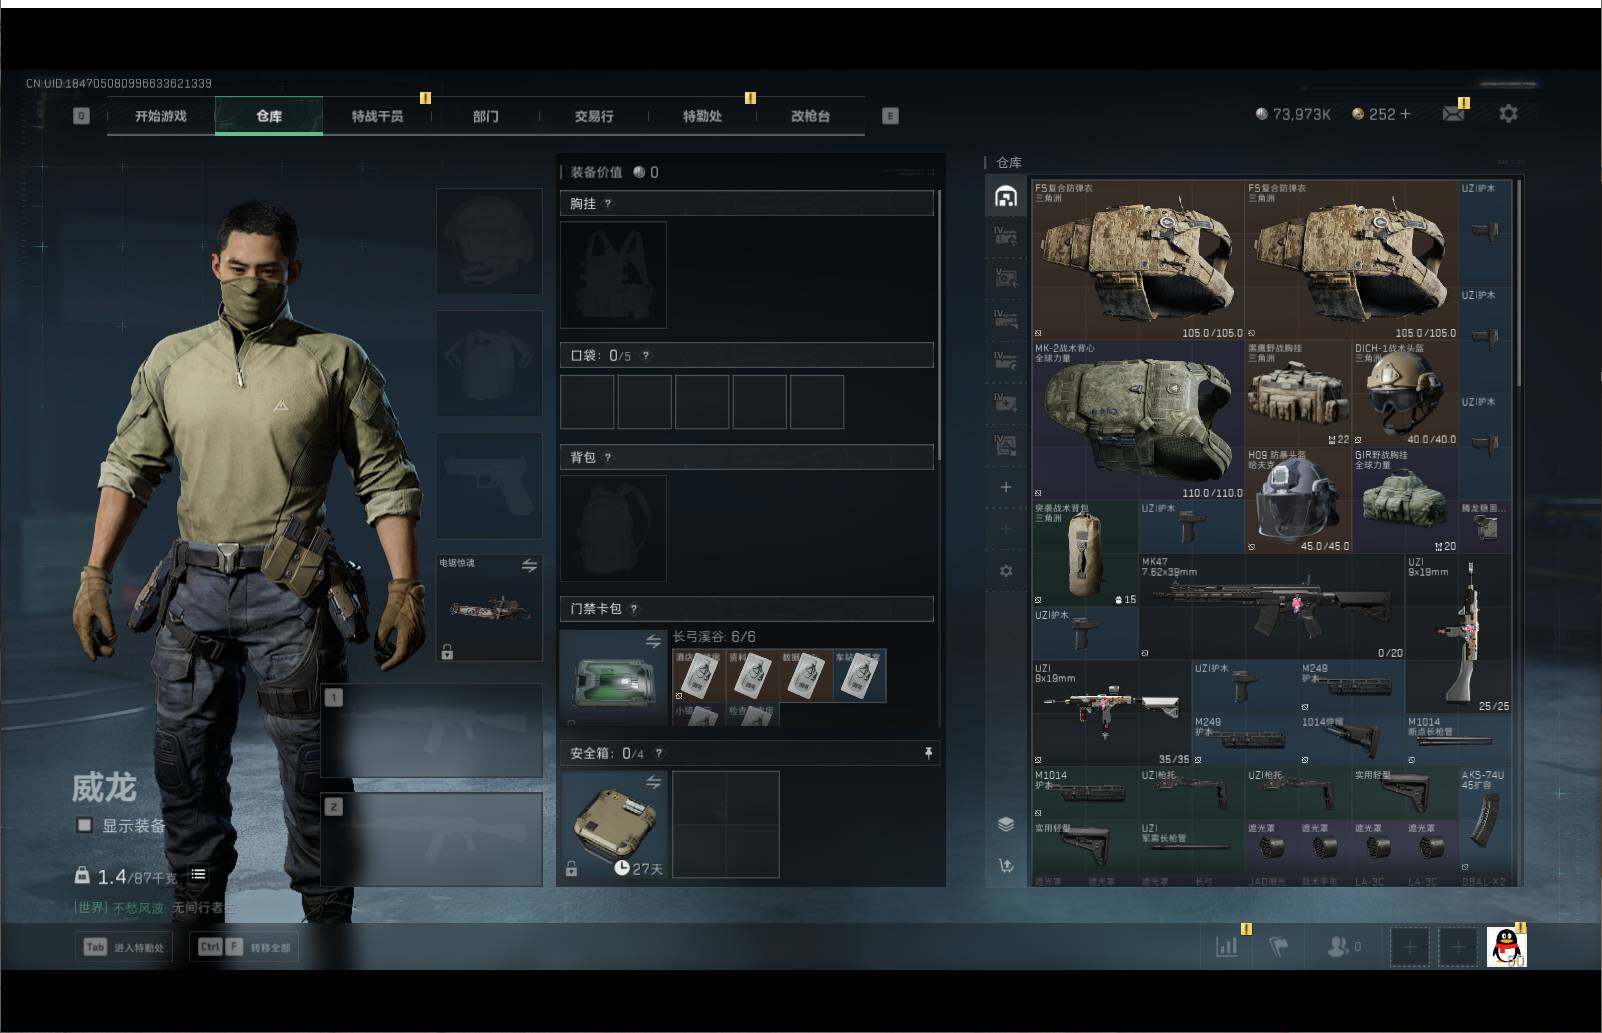
Task: Open the mail envelope icon
Action: (1453, 114)
